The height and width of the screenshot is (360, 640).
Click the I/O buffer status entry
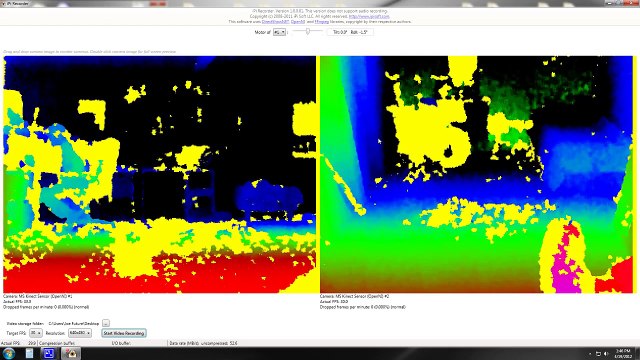pyautogui.click(x=121, y=343)
